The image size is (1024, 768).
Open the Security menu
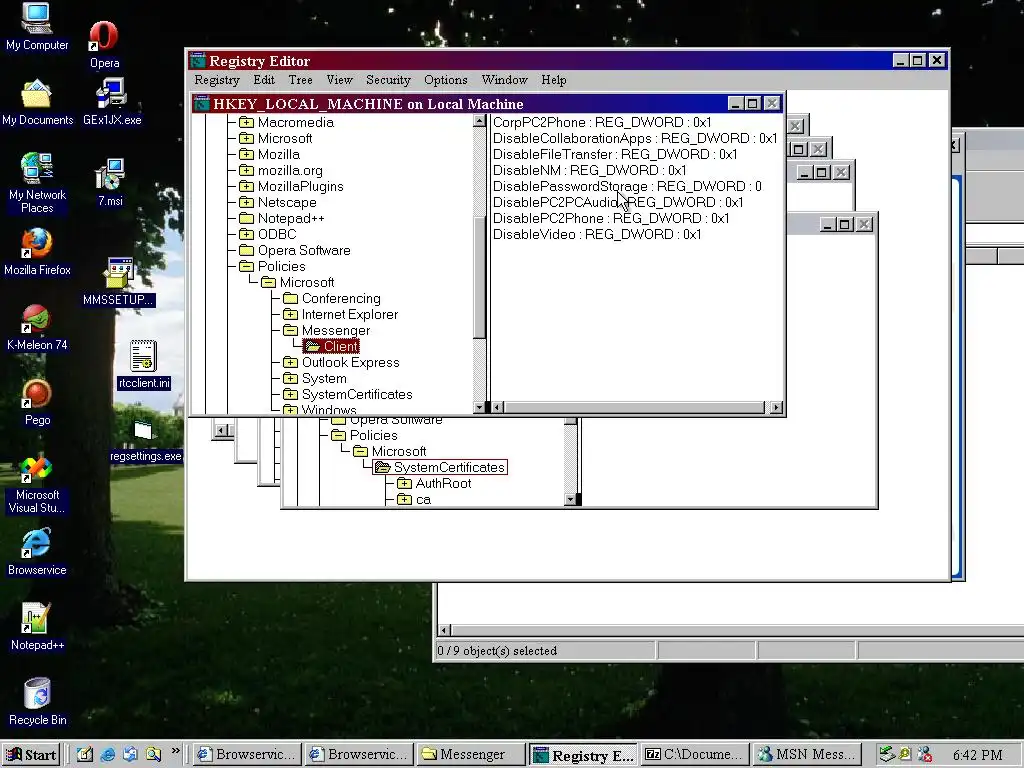(388, 80)
